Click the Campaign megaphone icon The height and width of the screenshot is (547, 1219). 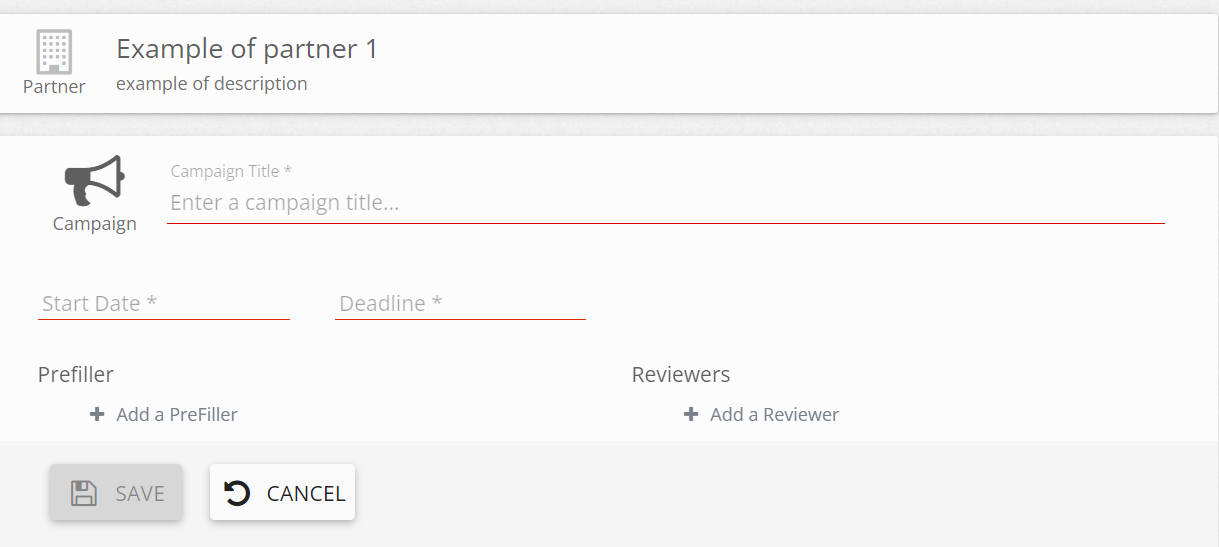pyautogui.click(x=94, y=181)
